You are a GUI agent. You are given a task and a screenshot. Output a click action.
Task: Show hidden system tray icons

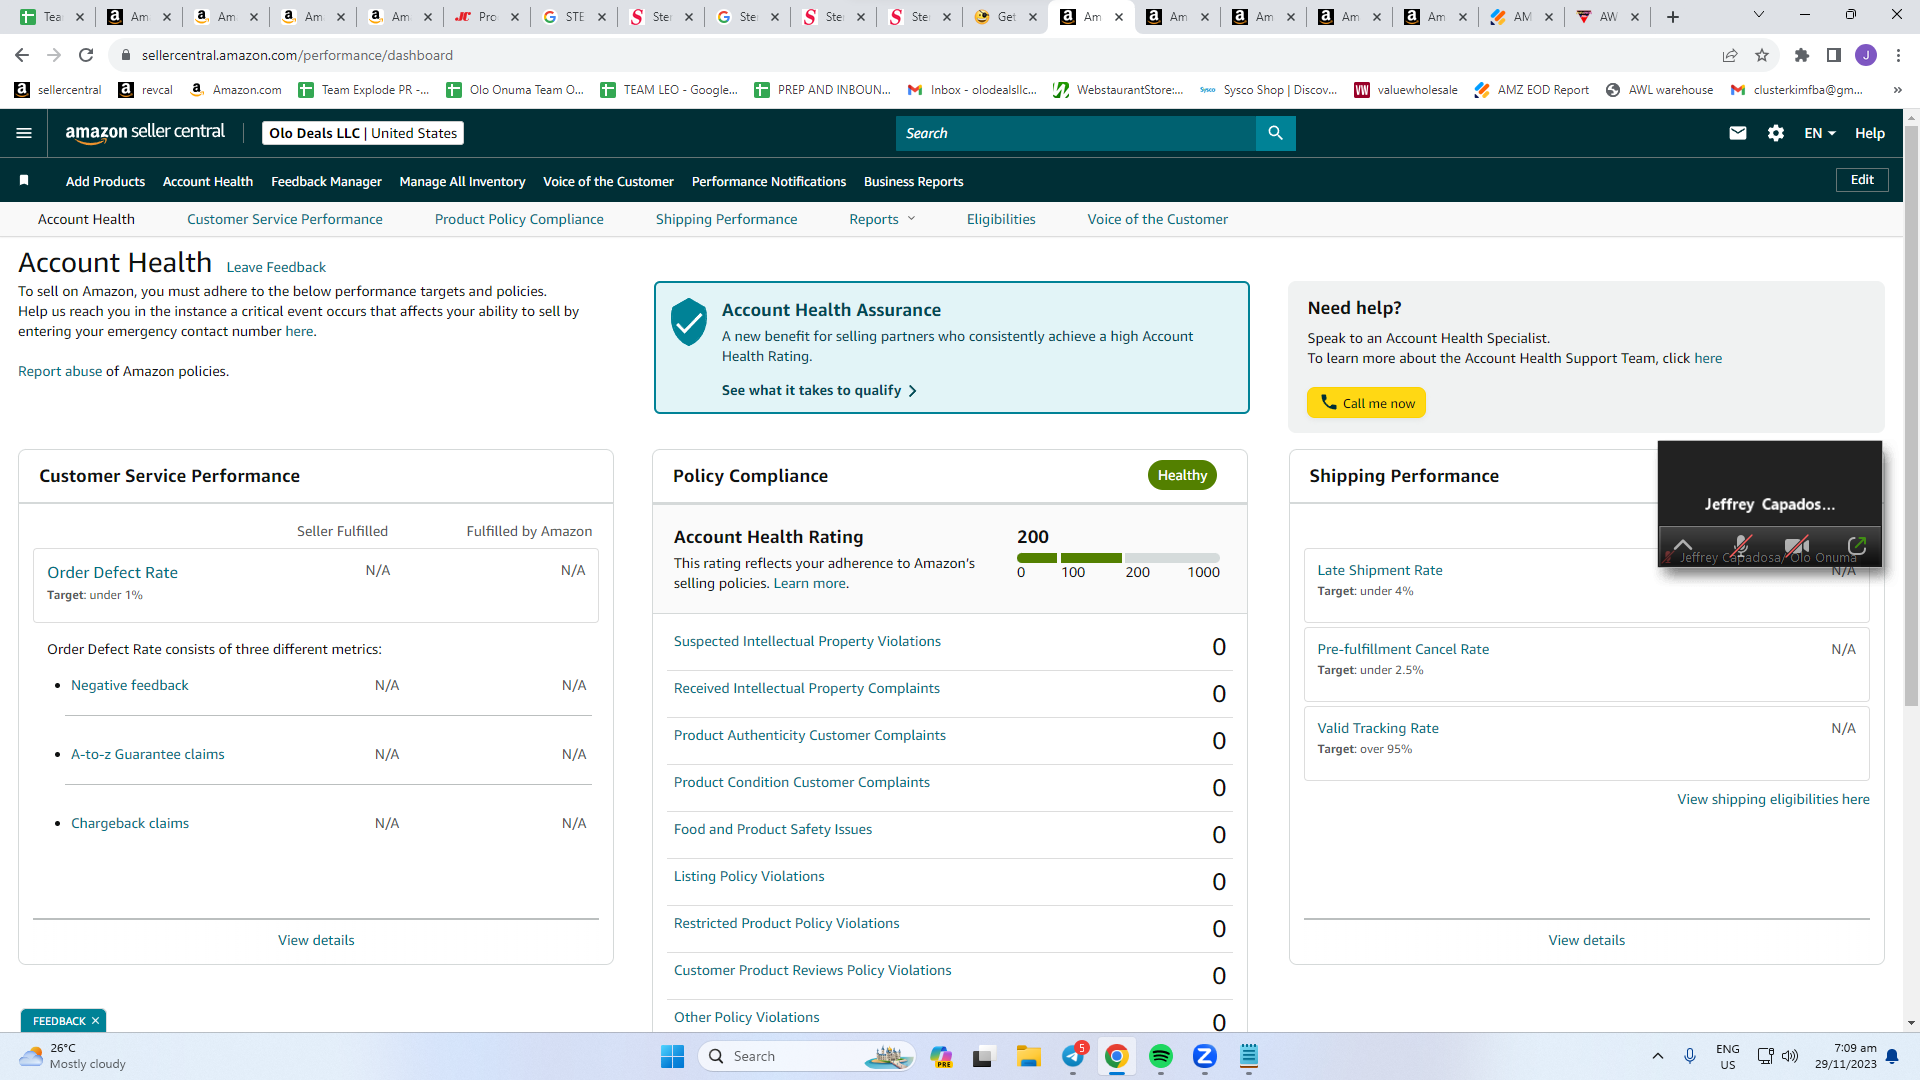[1658, 1056]
